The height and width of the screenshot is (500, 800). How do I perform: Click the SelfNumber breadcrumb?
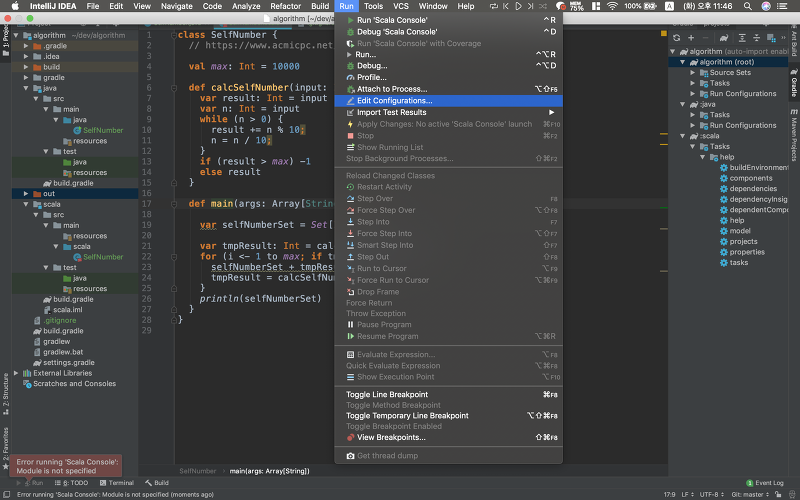coord(197,471)
